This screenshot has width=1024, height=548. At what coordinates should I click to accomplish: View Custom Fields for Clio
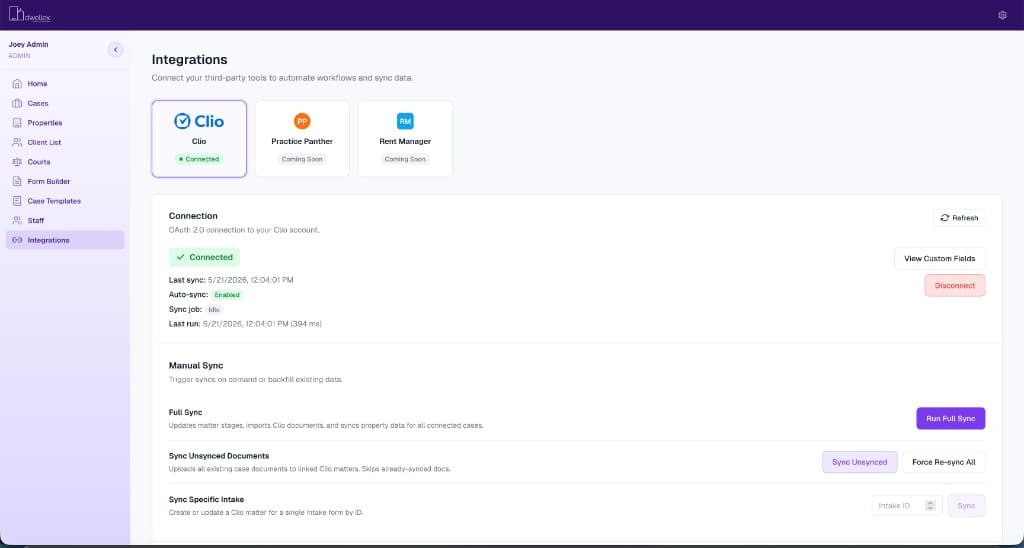(x=940, y=259)
